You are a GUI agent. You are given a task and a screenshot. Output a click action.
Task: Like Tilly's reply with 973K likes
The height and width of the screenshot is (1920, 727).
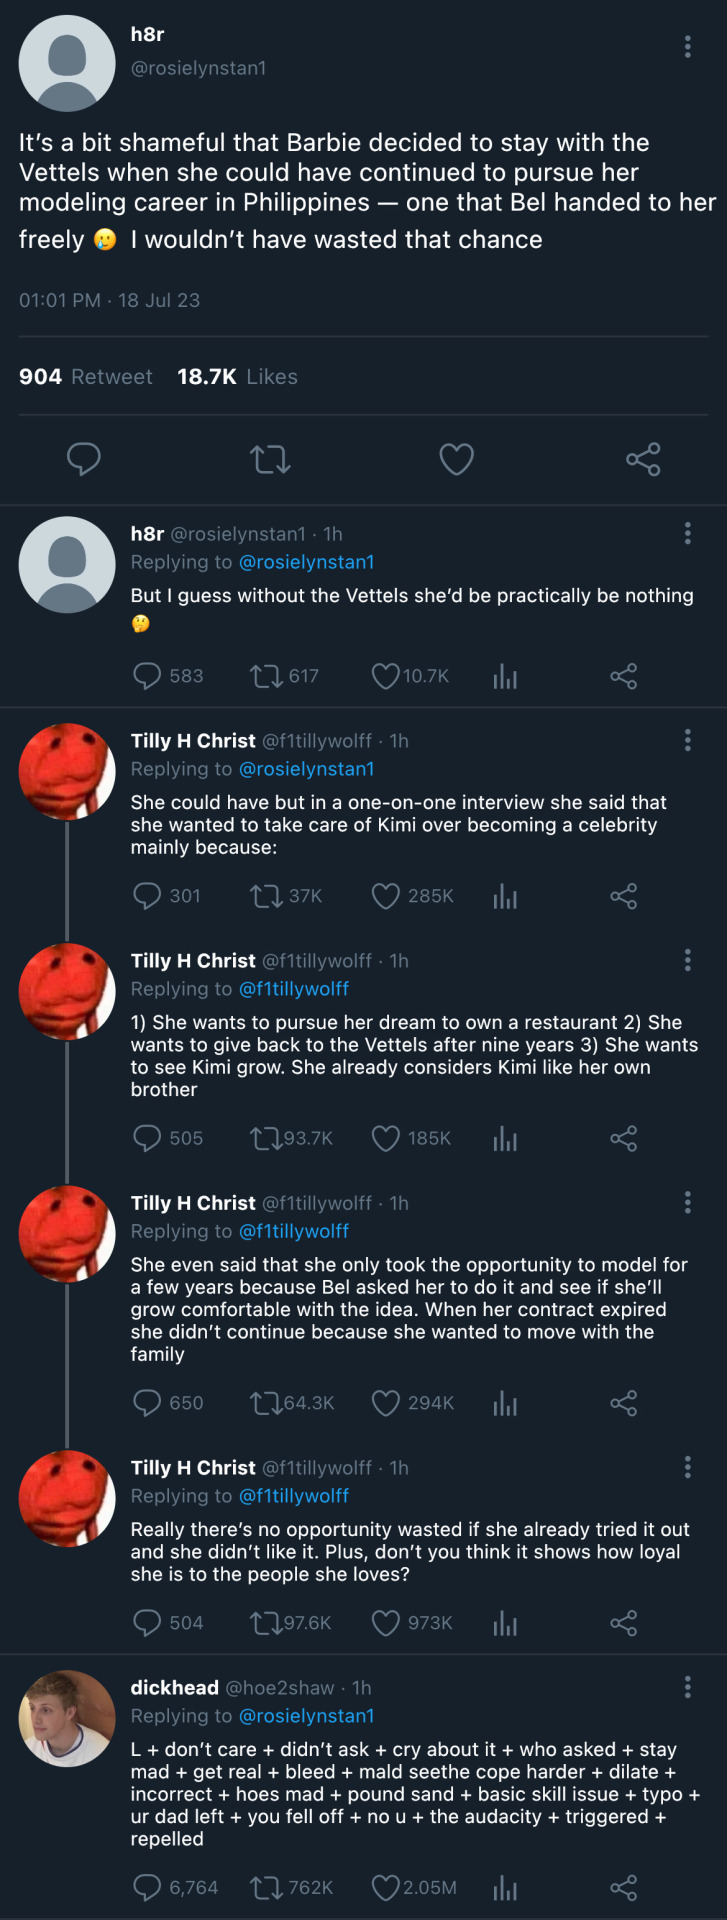pos(386,1623)
